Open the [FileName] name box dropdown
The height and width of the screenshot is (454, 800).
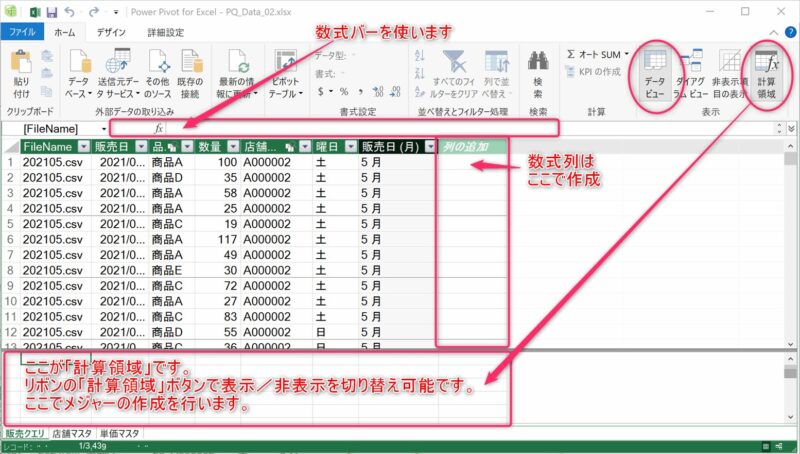tap(104, 129)
